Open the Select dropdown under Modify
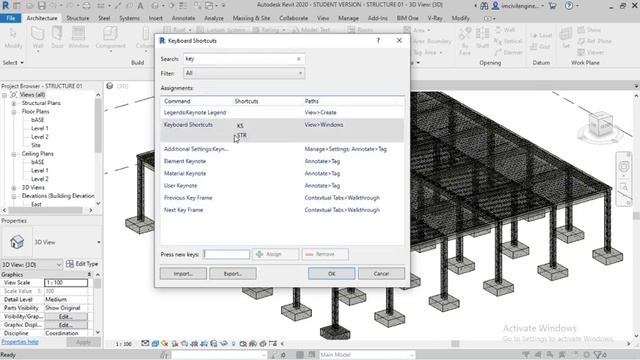Screen dimensions: 640x360 [x=13, y=62]
